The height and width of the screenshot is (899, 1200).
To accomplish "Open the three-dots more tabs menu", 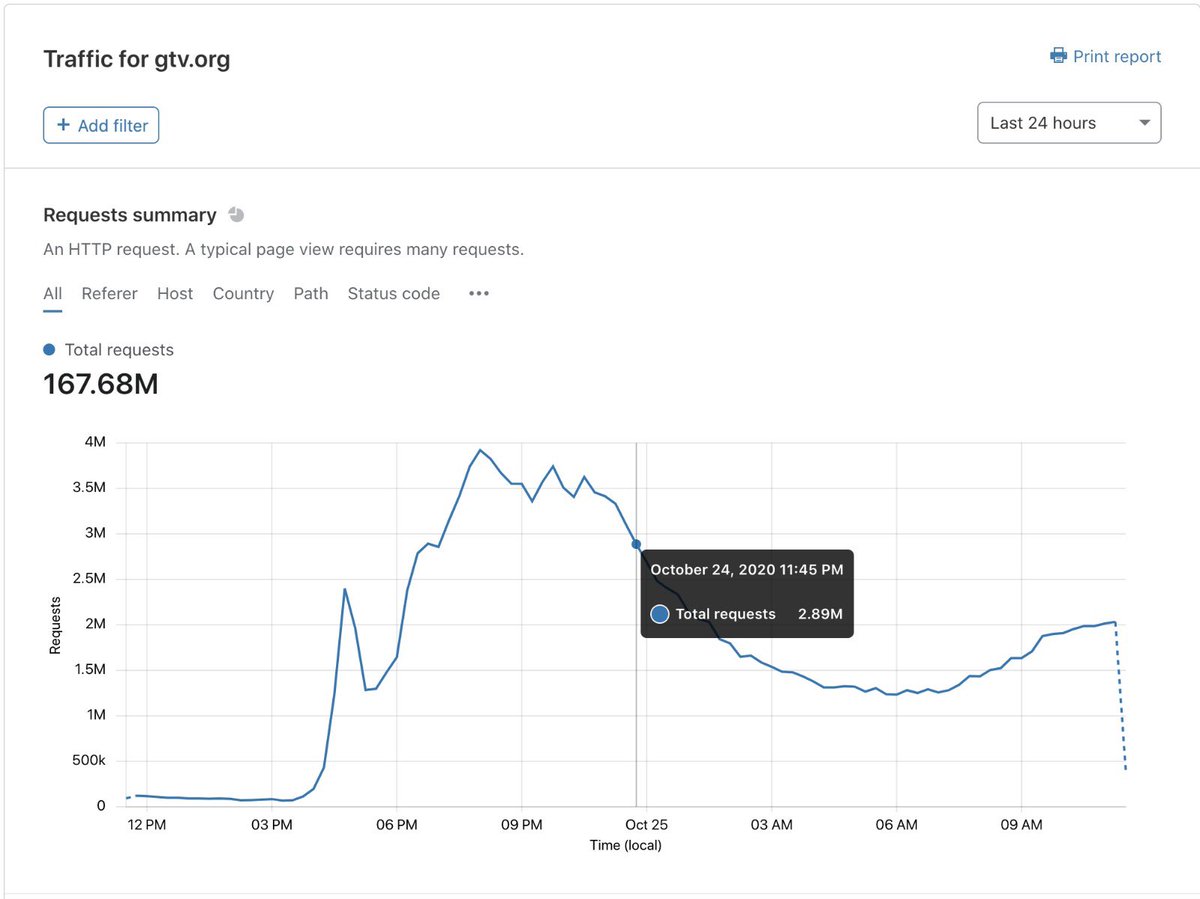I will (x=479, y=294).
